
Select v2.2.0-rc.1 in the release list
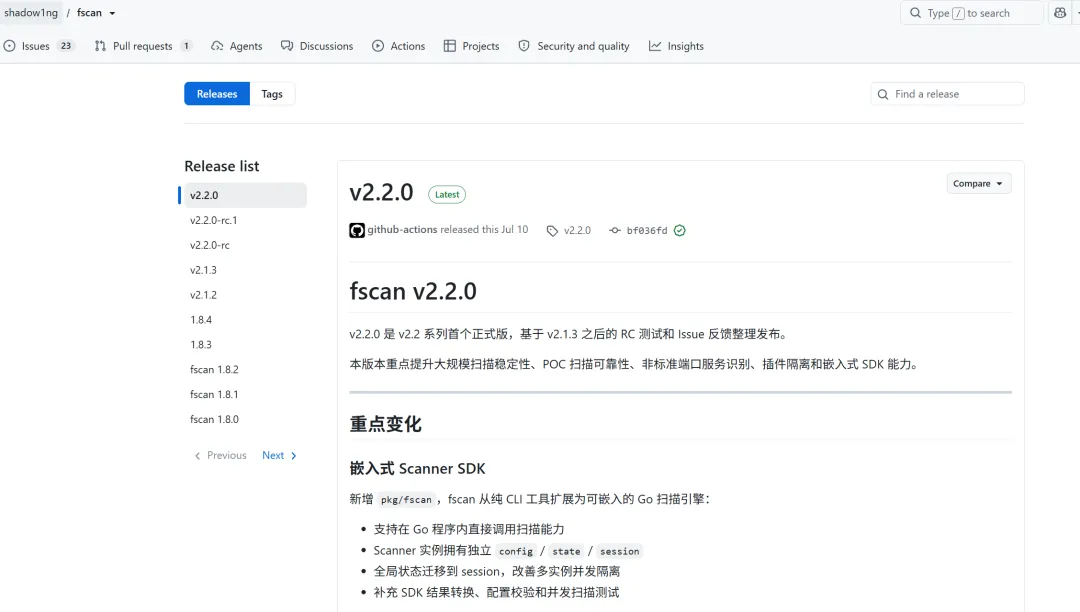214,220
